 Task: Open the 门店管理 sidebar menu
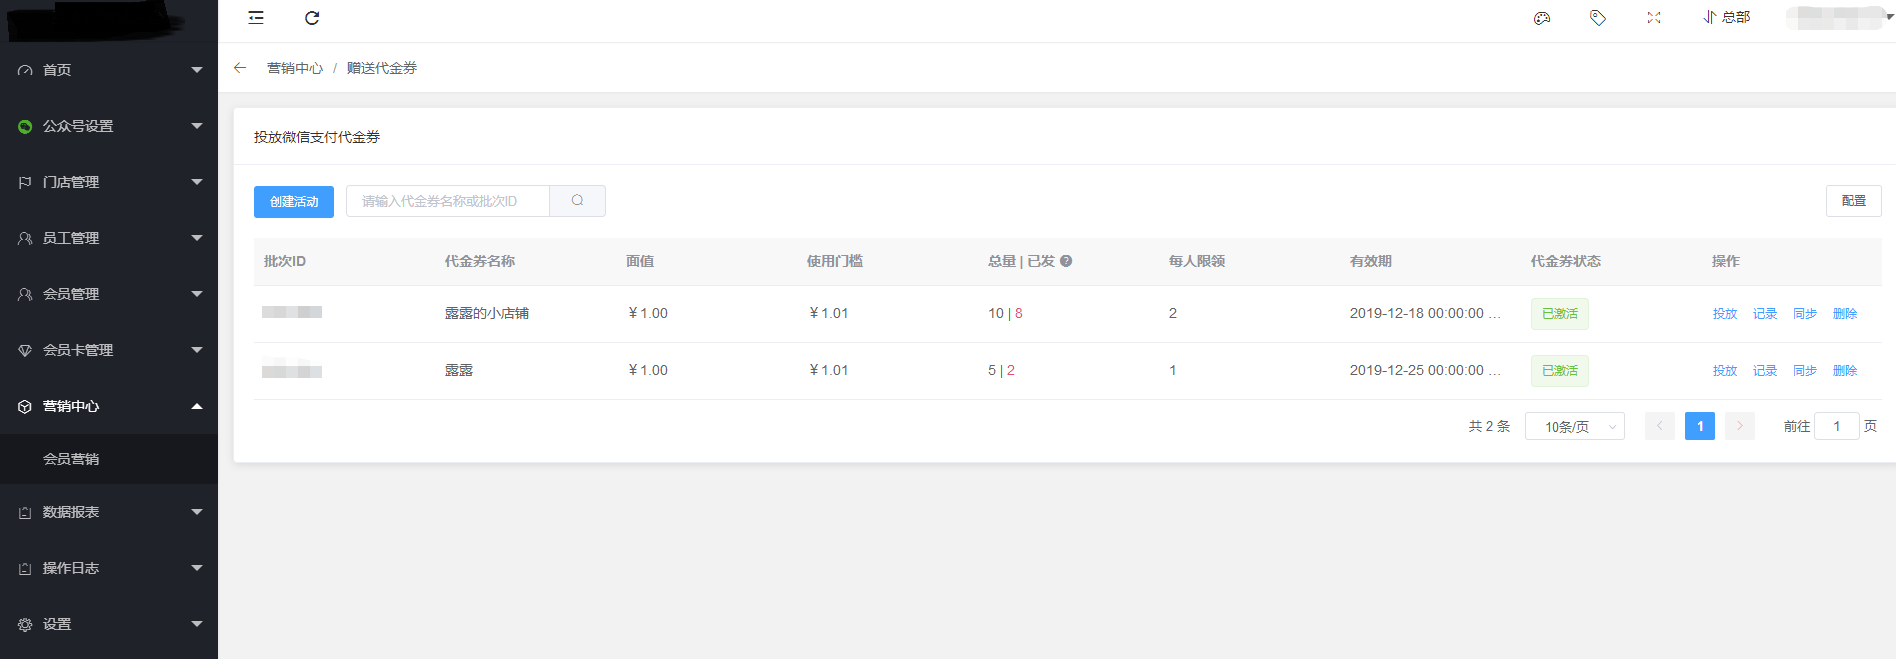click(109, 182)
